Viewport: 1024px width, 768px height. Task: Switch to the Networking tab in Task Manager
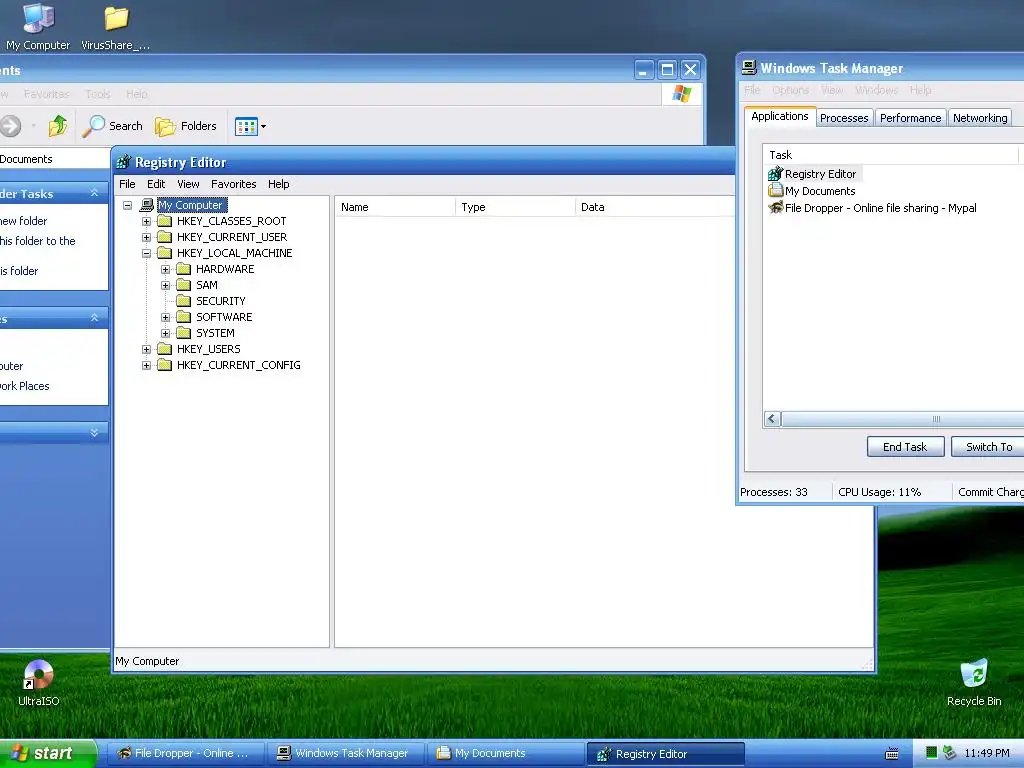pos(980,118)
